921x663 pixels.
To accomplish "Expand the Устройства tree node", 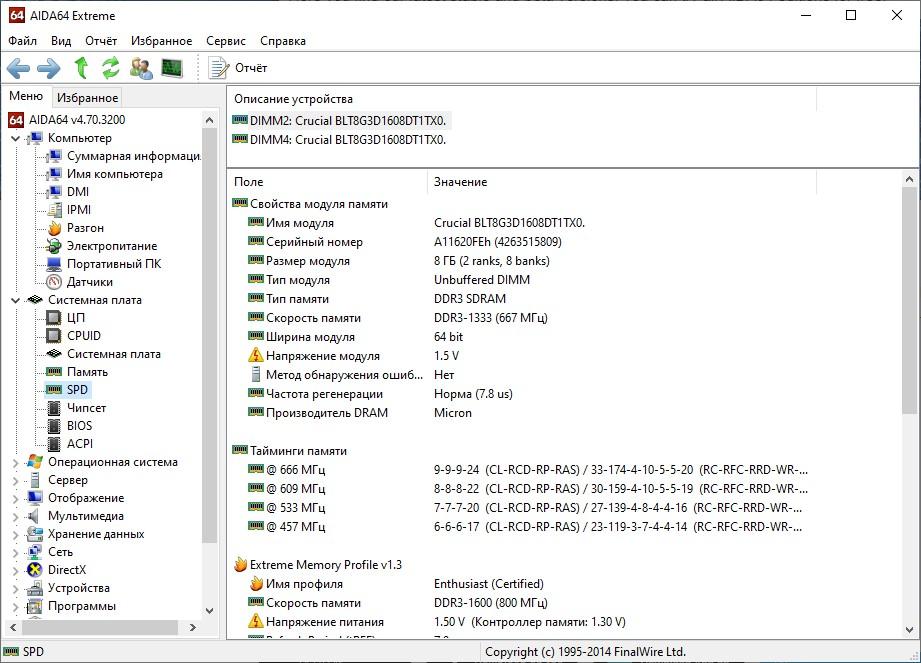I will tap(15, 588).
